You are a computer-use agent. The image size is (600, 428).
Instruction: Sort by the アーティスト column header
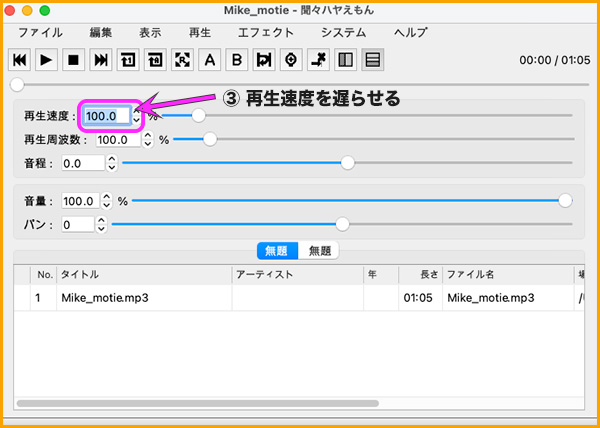pos(298,274)
